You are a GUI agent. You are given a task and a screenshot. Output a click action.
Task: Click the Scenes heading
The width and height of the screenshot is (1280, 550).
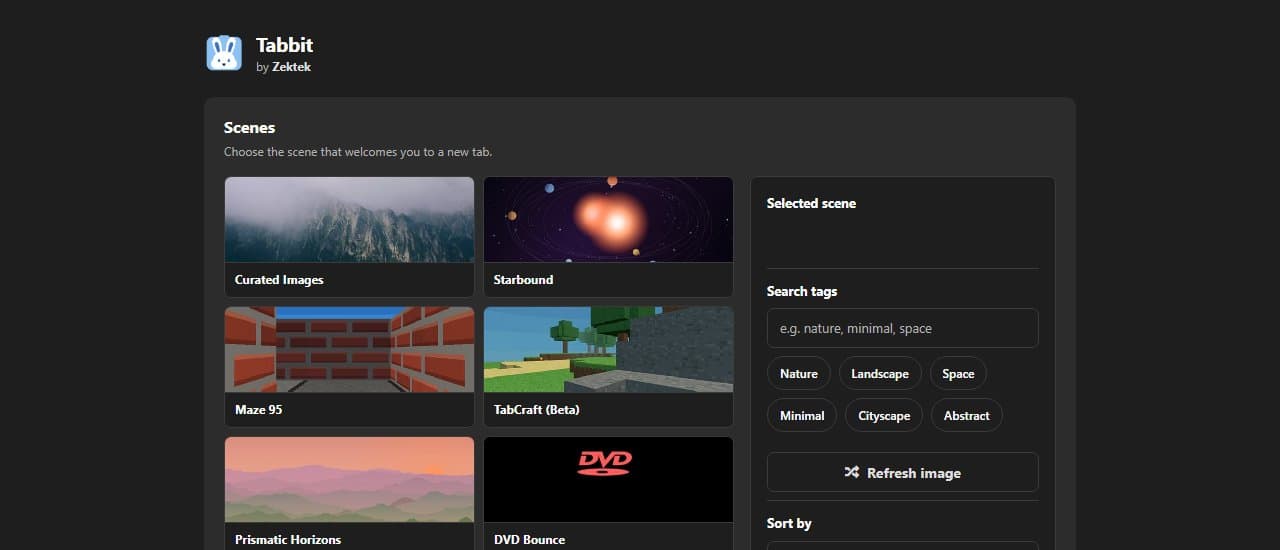tap(249, 128)
